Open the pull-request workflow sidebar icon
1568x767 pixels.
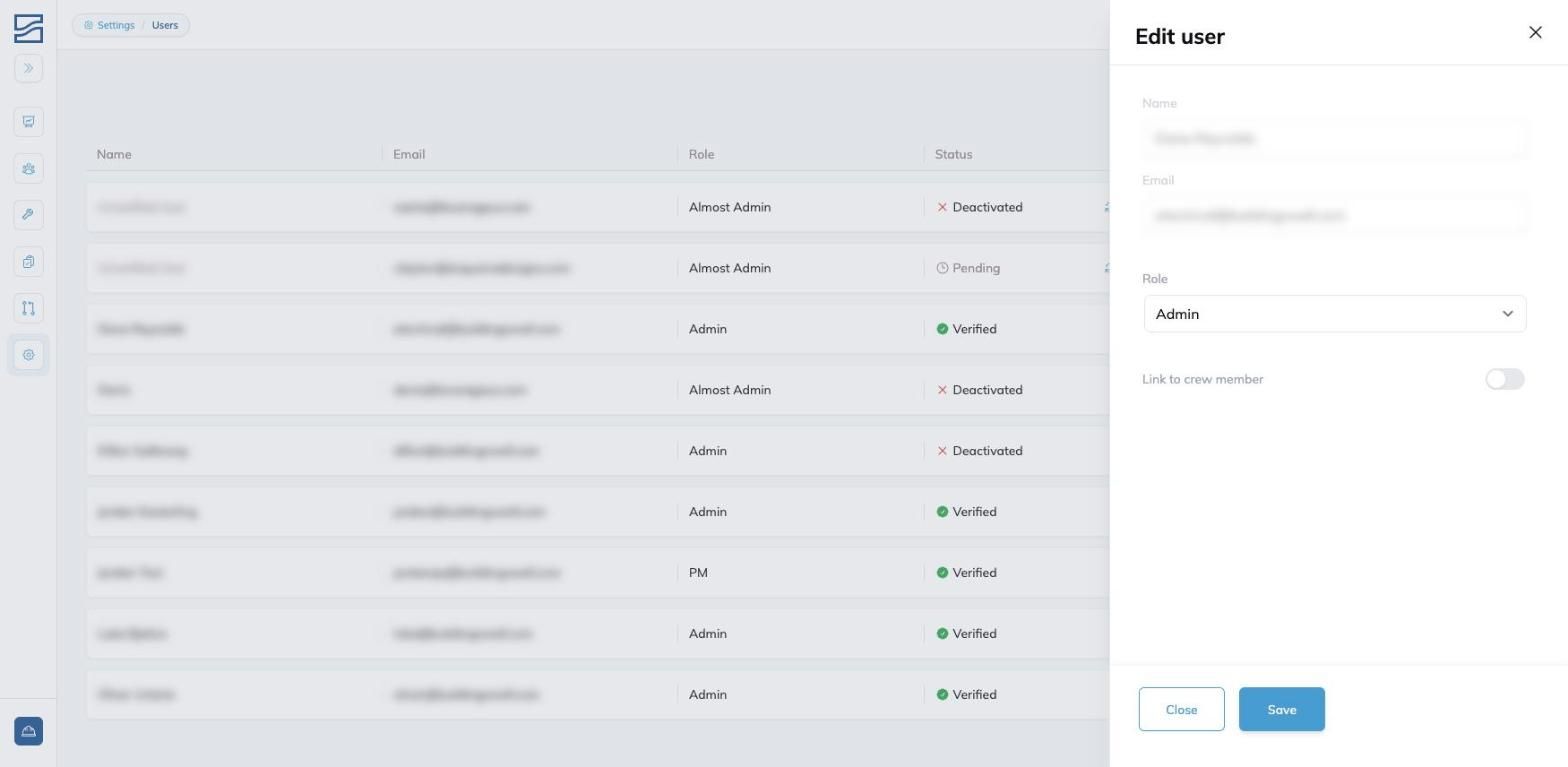click(28, 308)
